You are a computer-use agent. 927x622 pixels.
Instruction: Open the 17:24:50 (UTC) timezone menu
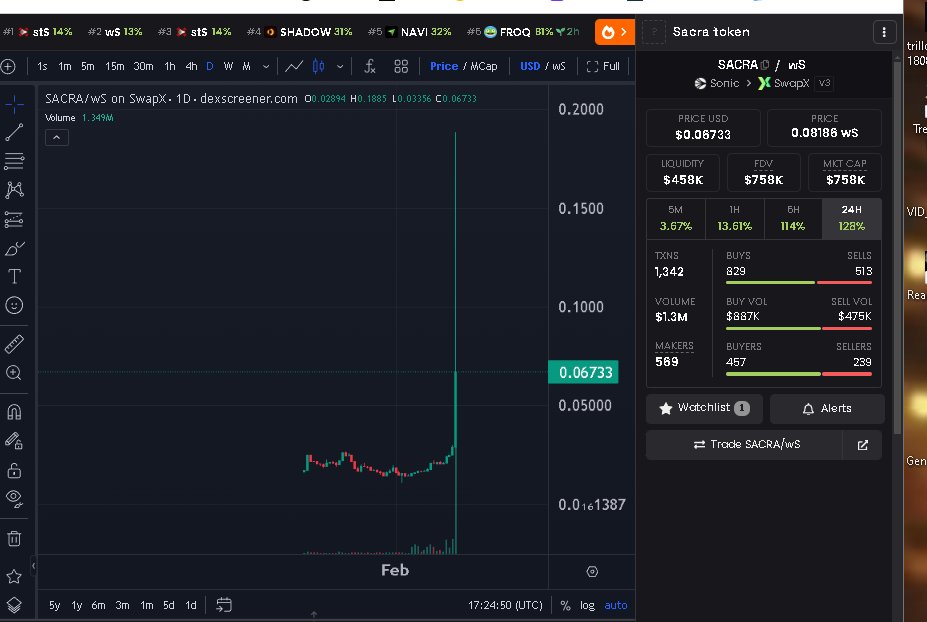tap(505, 605)
